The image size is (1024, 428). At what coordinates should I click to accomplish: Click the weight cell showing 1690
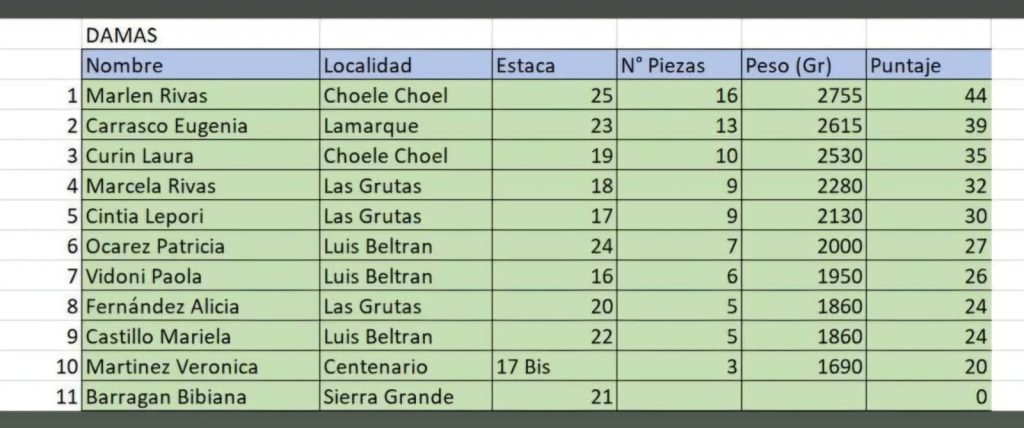803,367
